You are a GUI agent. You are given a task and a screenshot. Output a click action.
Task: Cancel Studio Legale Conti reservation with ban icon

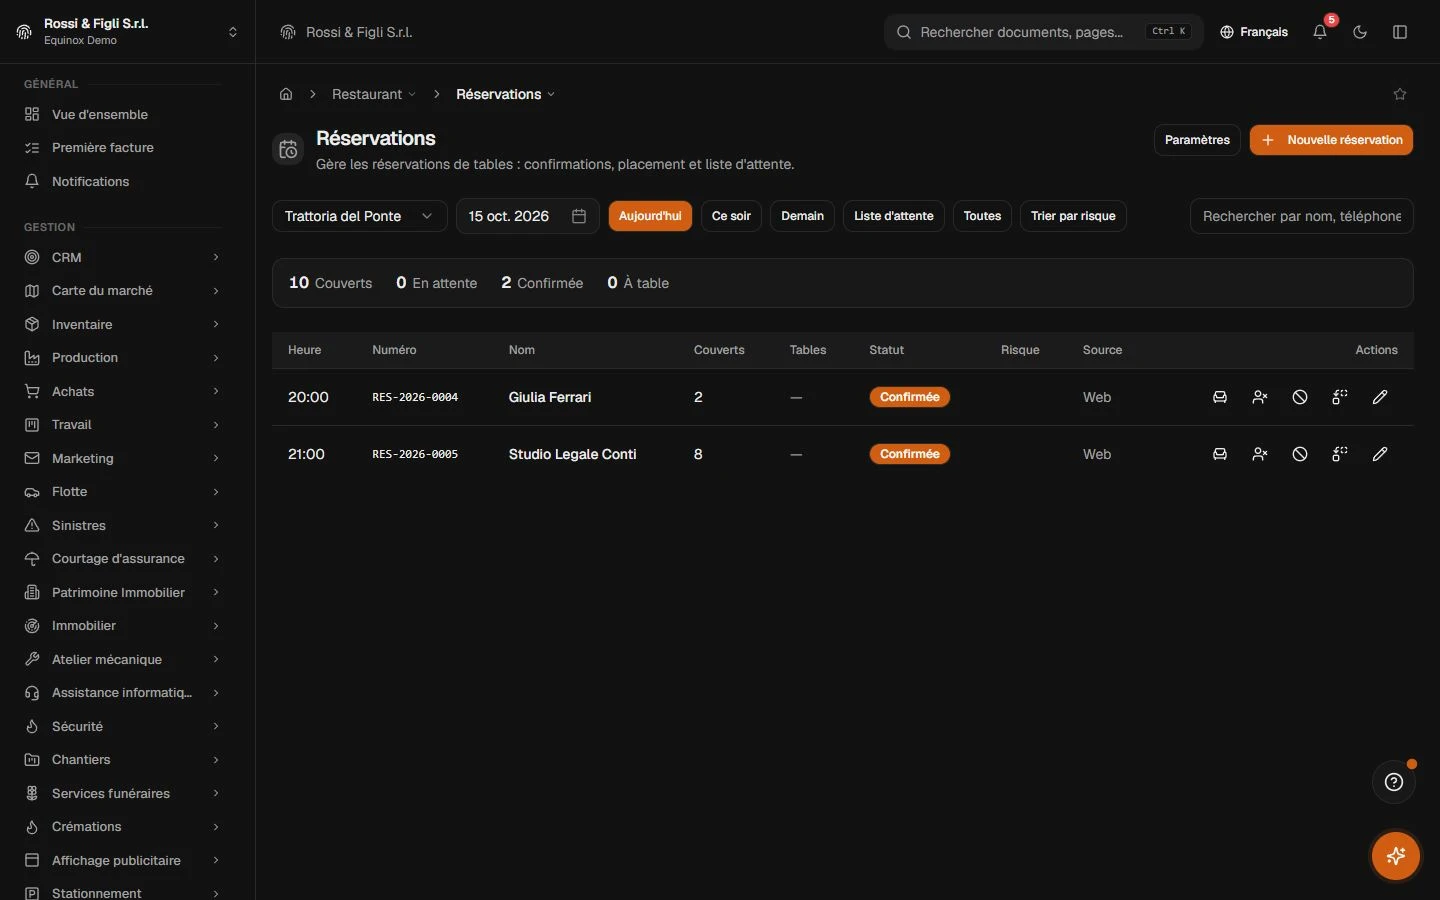pyautogui.click(x=1300, y=454)
